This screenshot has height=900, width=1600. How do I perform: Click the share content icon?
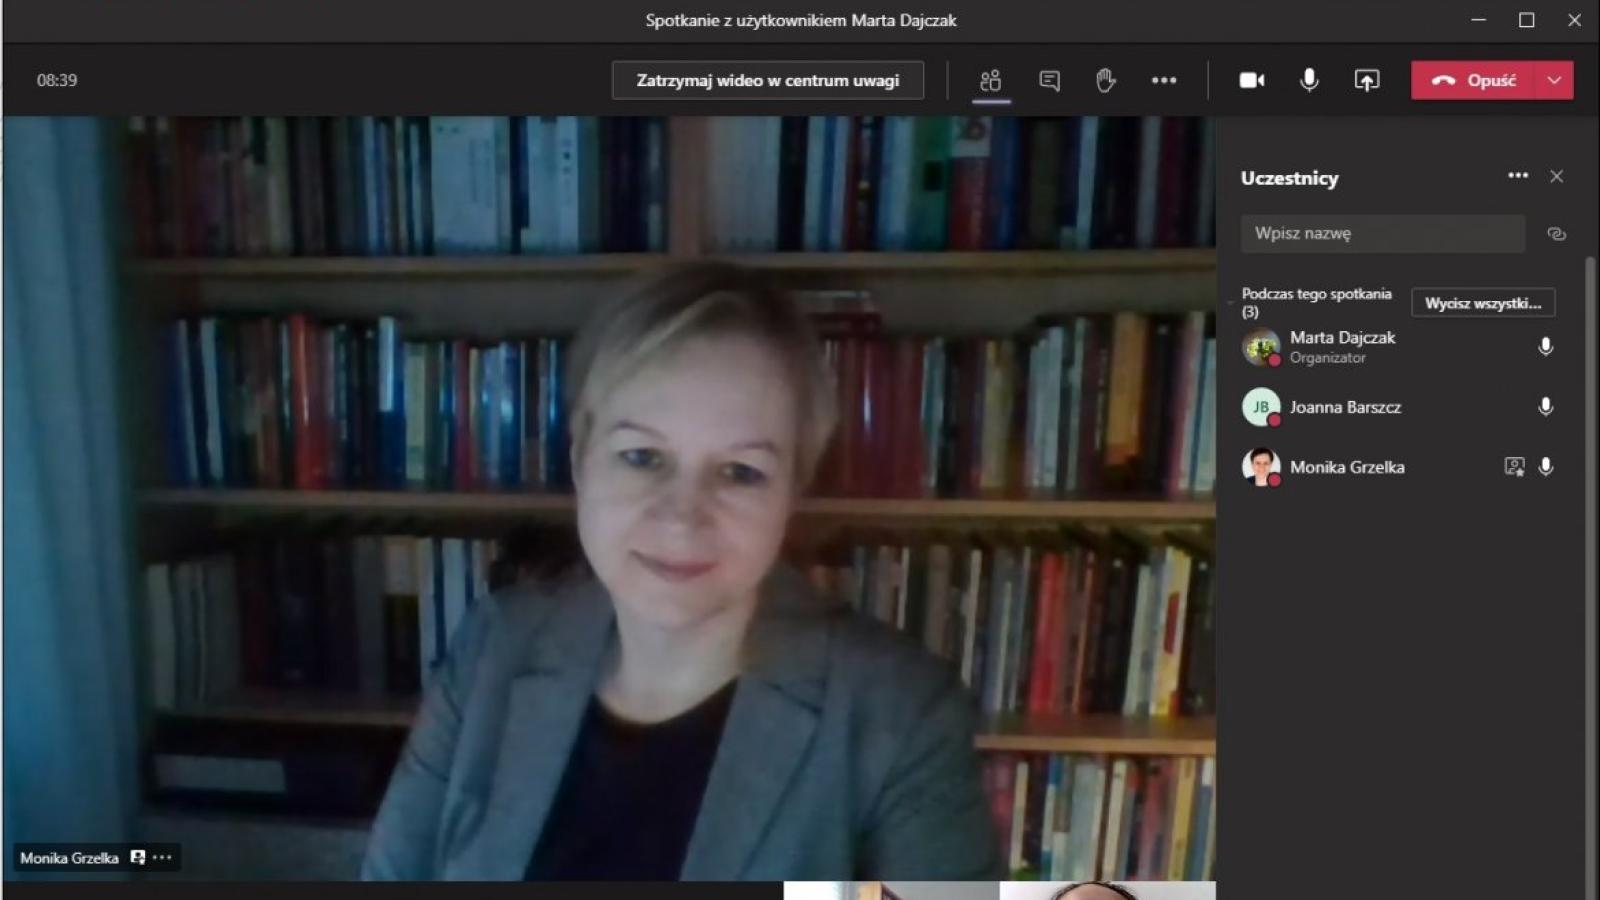point(1366,80)
